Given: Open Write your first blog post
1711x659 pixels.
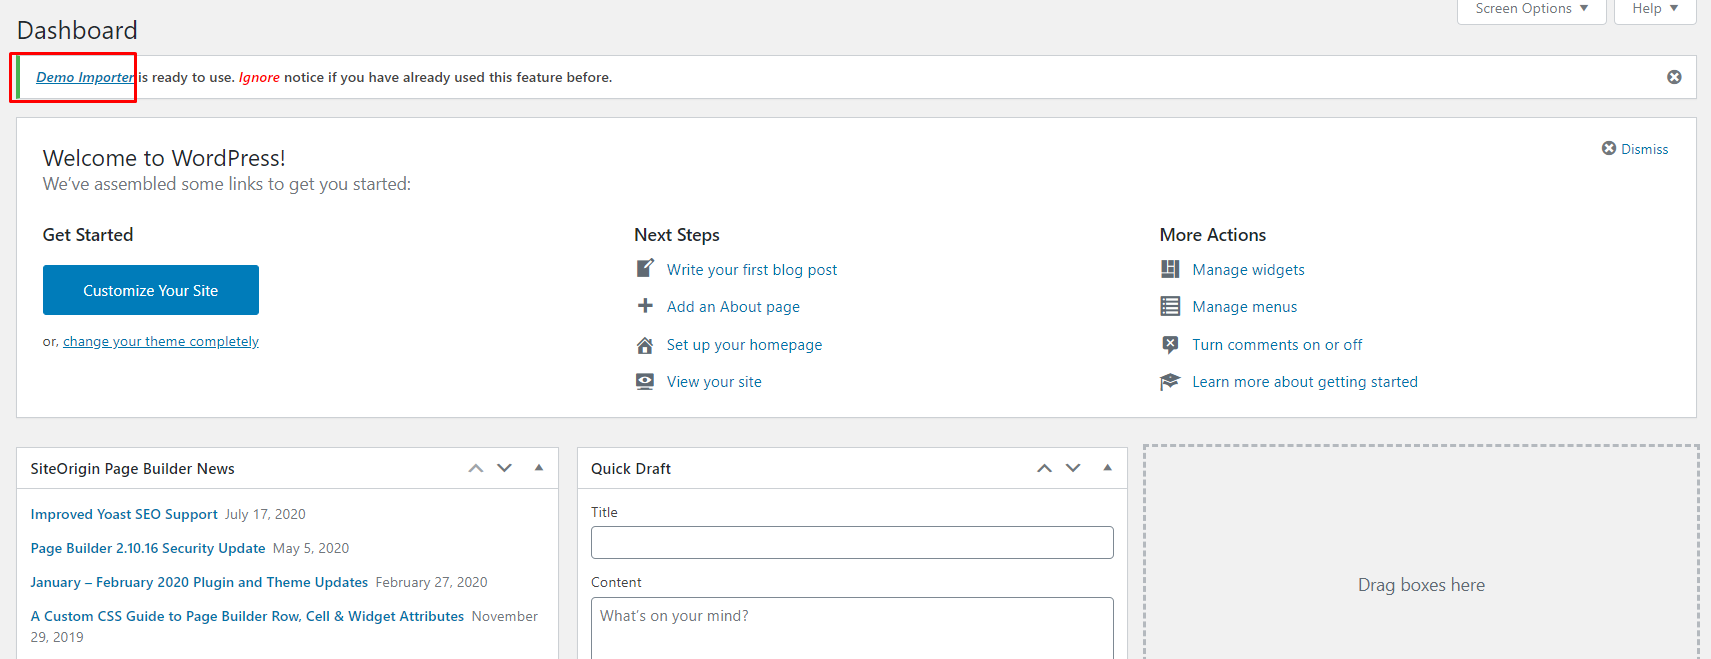Looking at the screenshot, I should 752,270.
